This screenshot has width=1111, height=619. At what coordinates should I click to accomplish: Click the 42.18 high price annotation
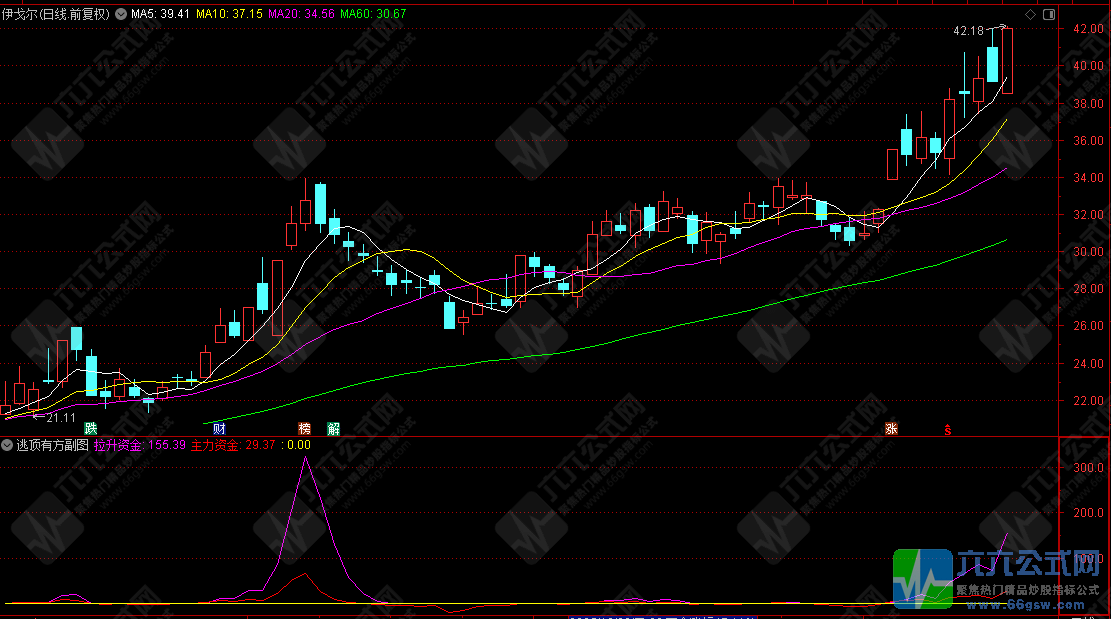pyautogui.click(x=968, y=31)
